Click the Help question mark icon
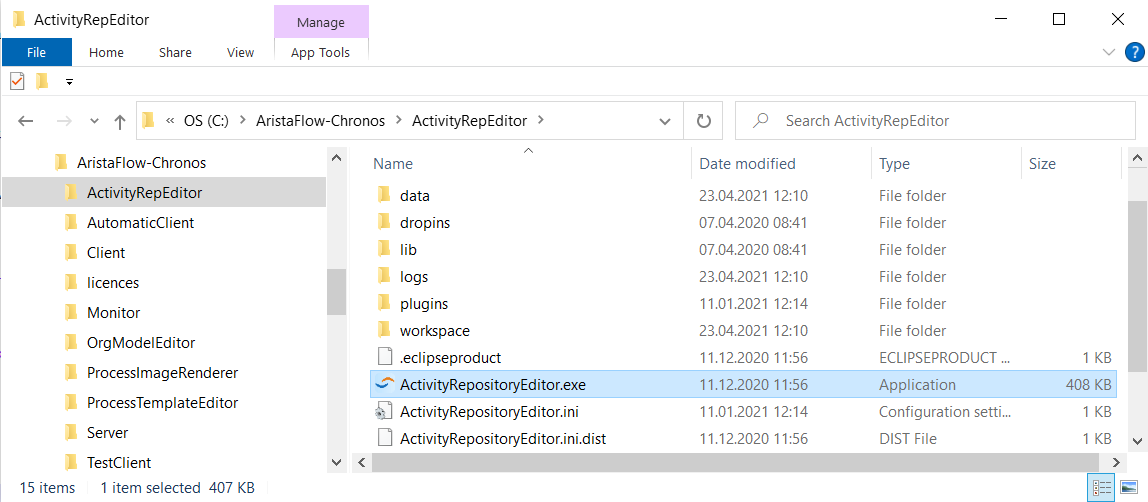This screenshot has width=1148, height=502. [x=1133, y=52]
